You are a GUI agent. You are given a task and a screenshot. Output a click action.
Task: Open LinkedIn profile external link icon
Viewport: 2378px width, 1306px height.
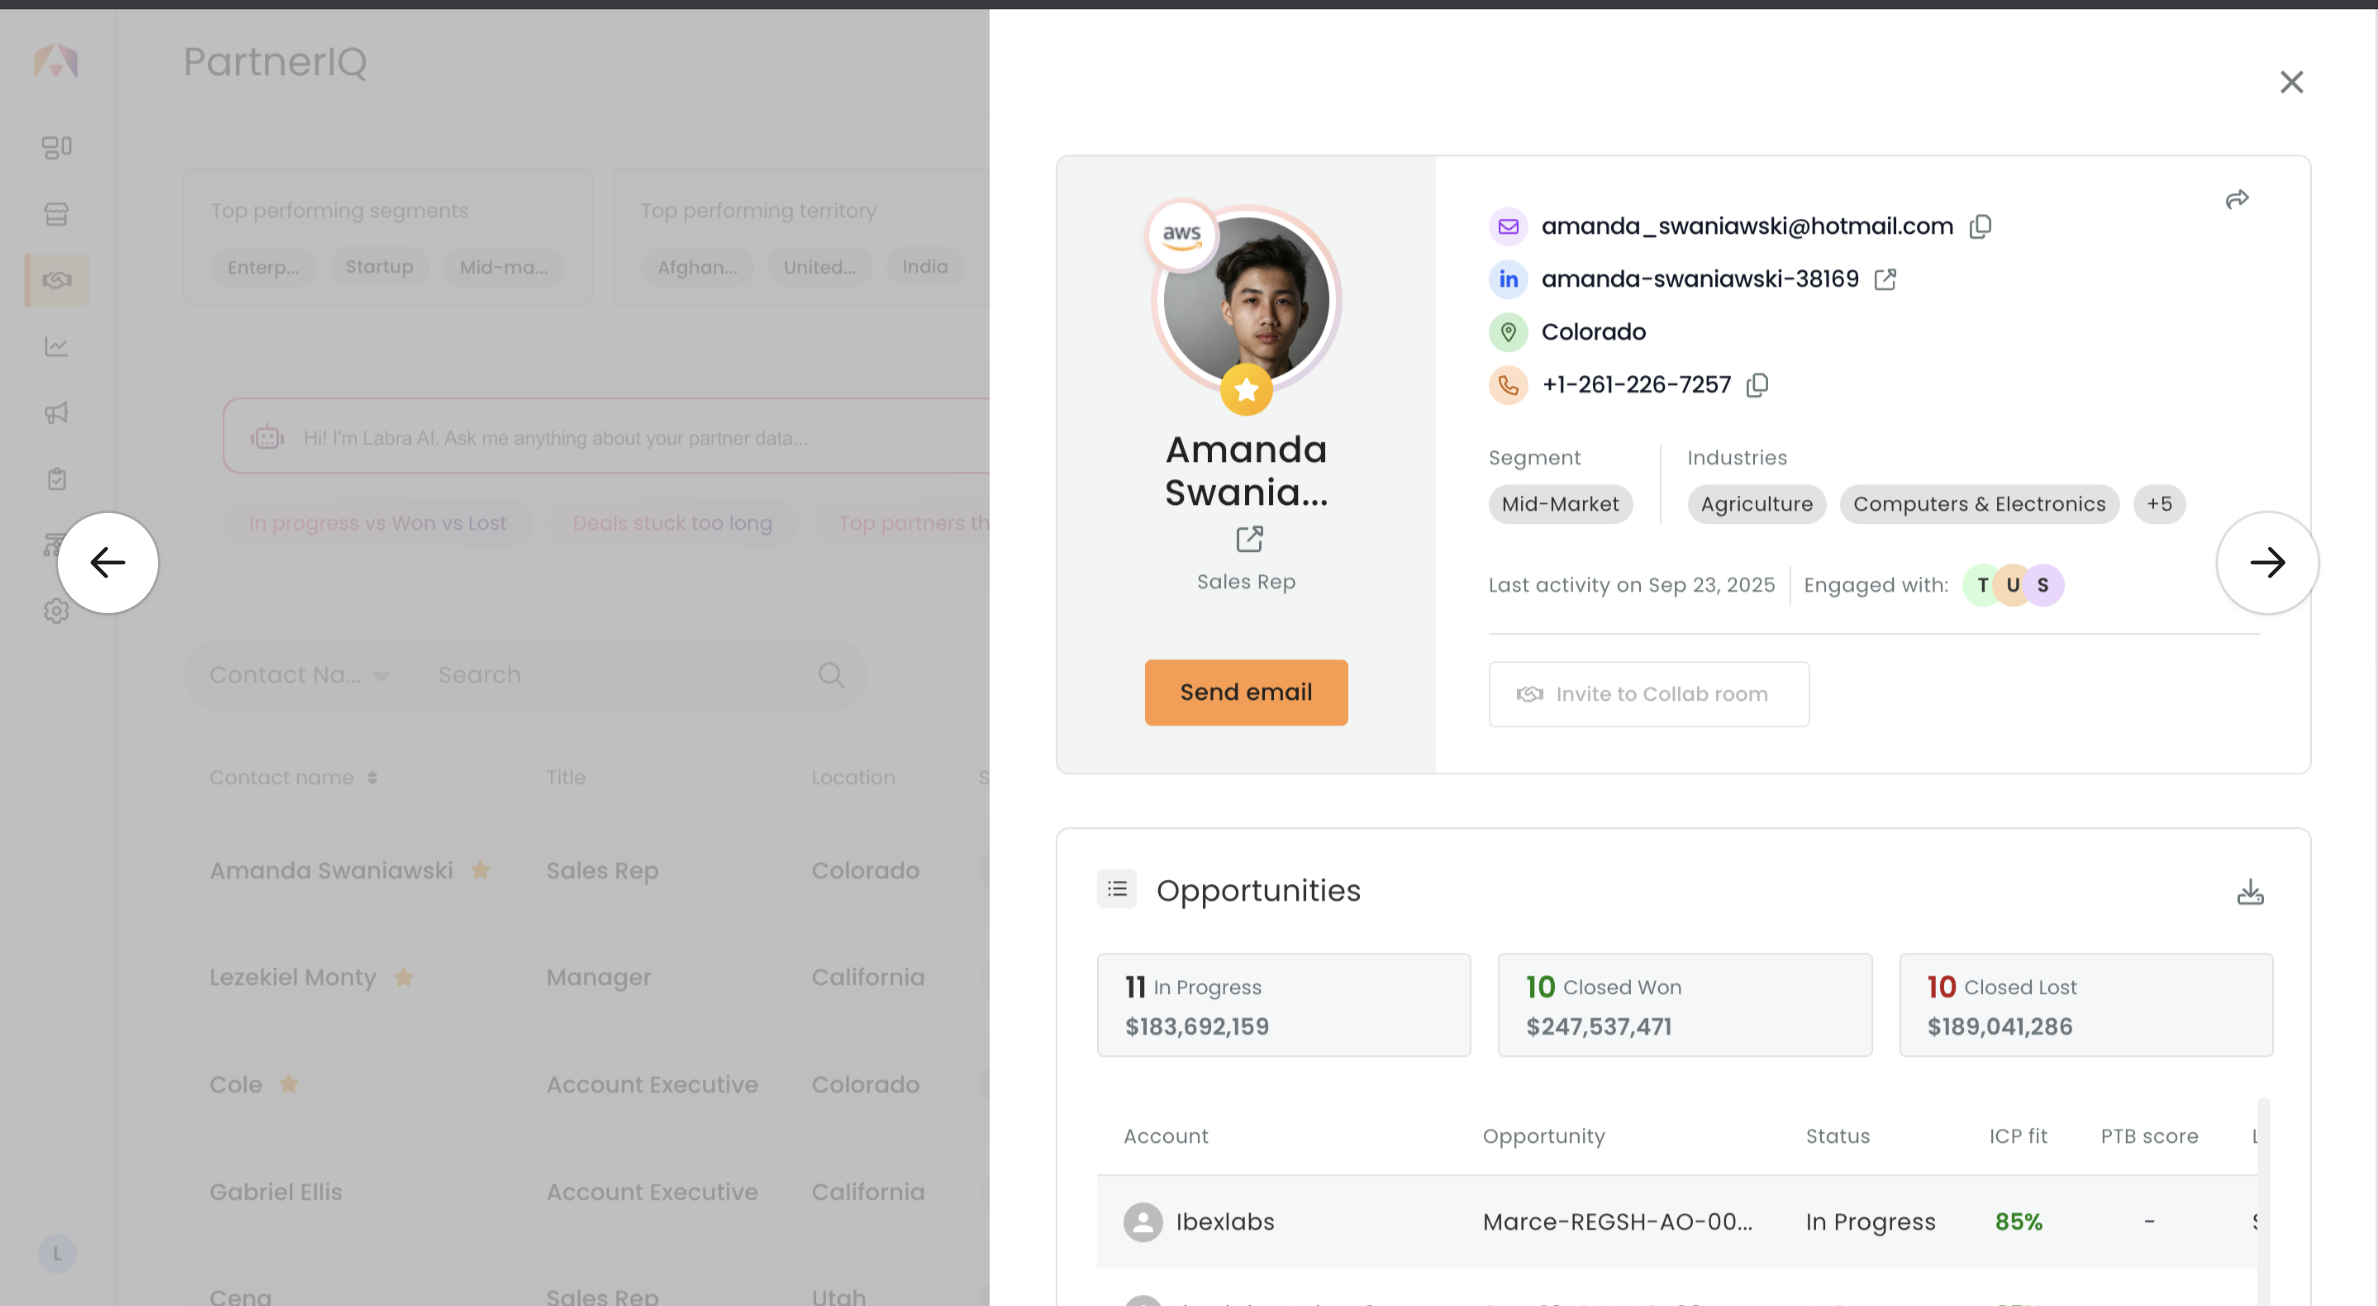click(x=1885, y=280)
